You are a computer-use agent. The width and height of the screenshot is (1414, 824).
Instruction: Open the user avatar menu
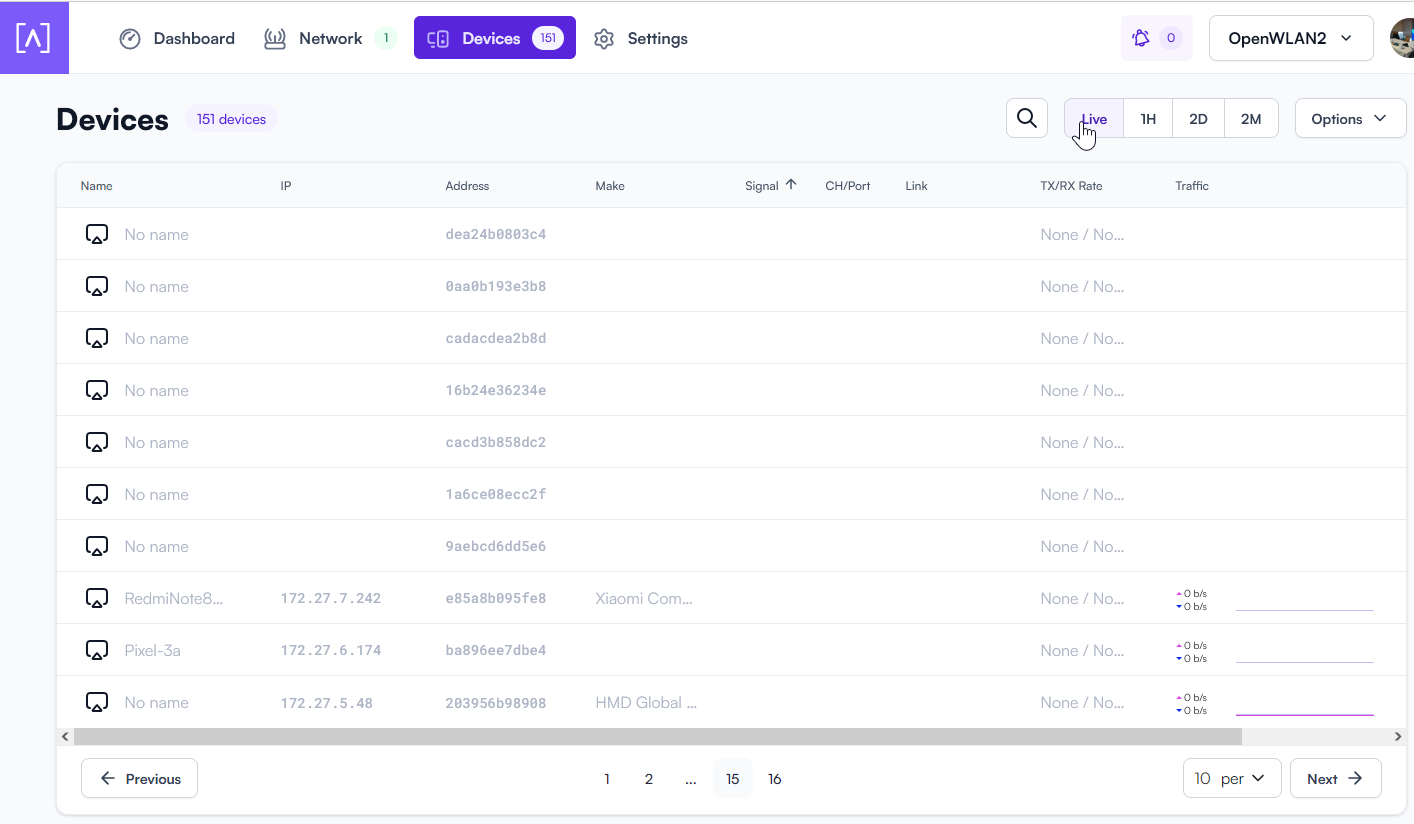tap(1402, 38)
